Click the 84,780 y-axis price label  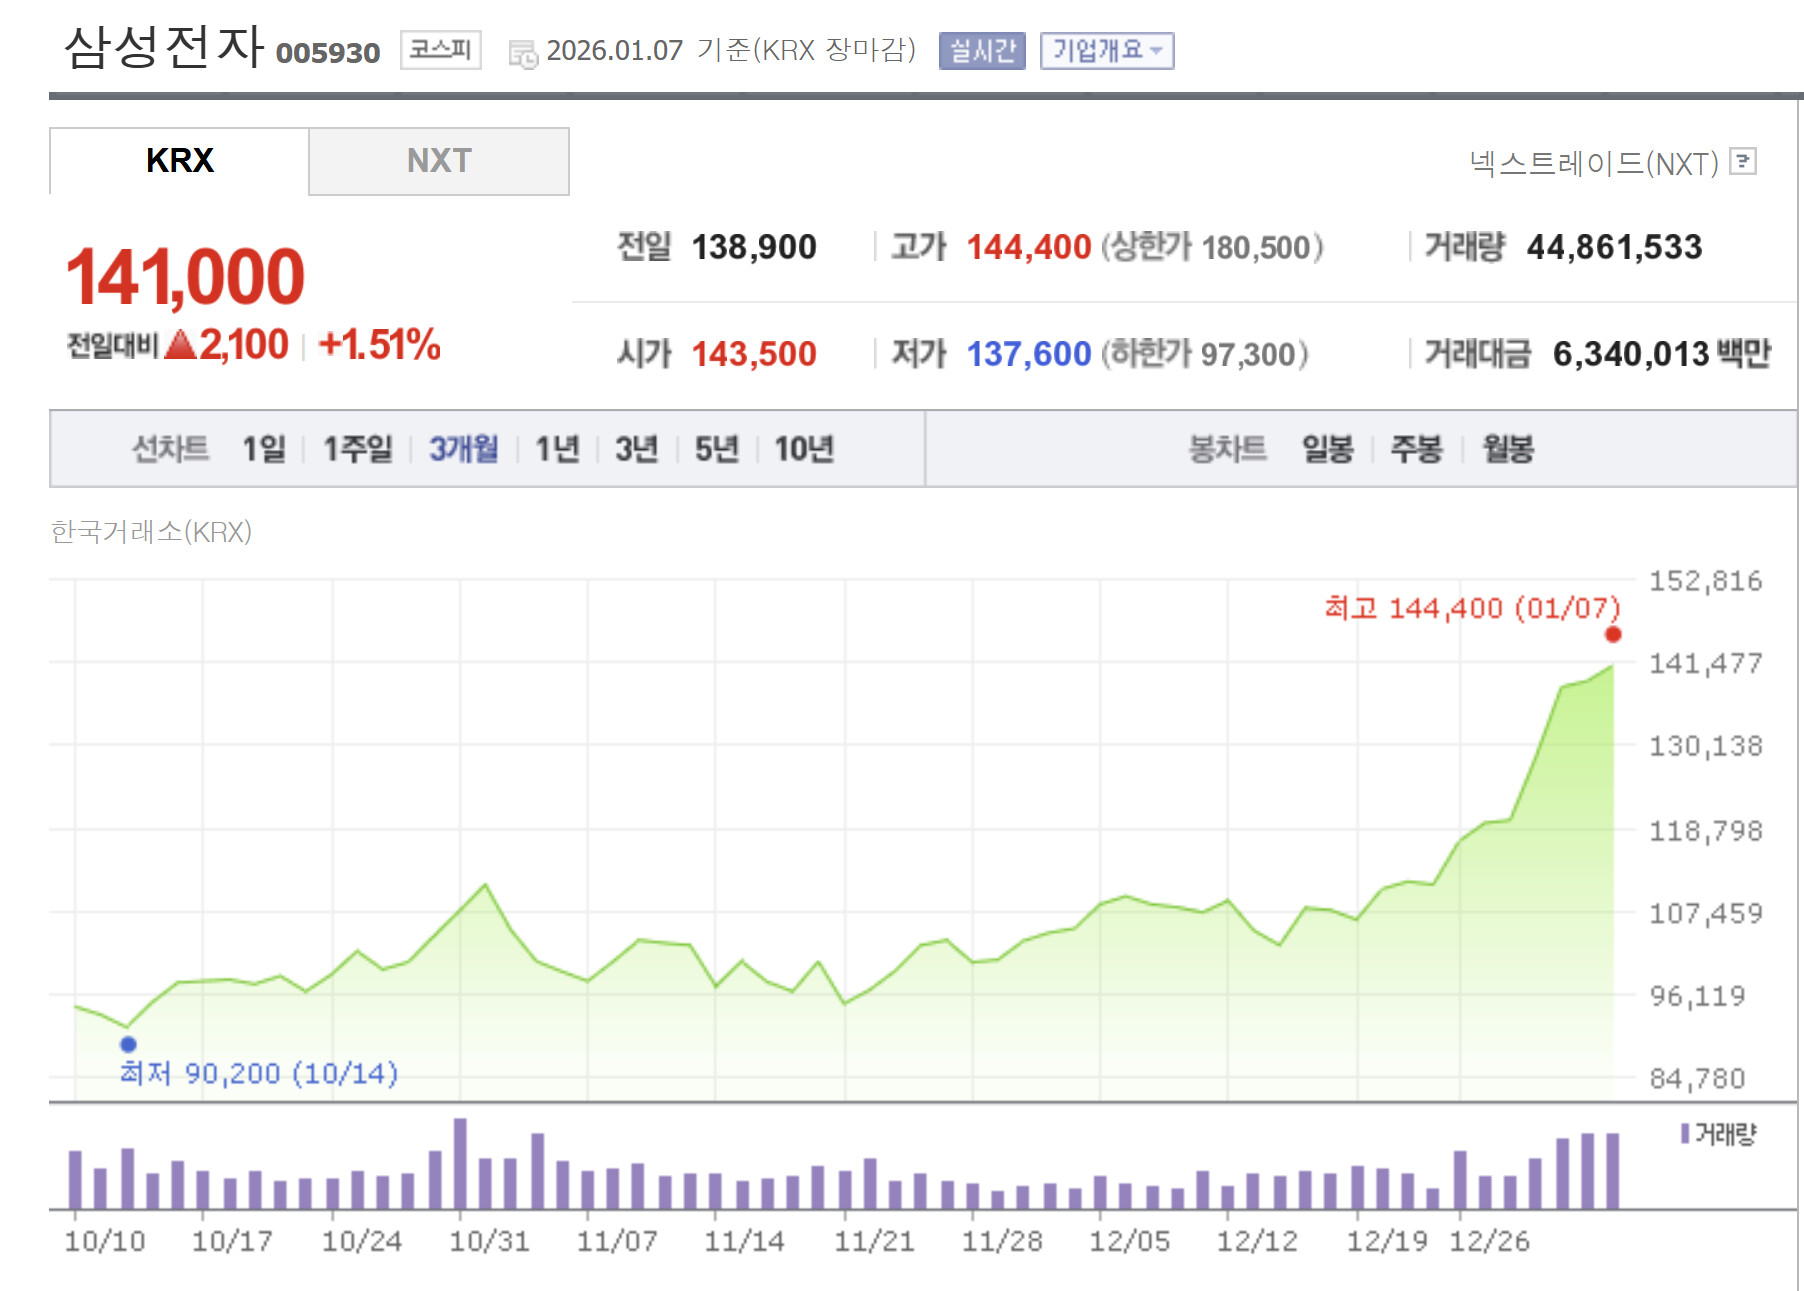(x=1697, y=1079)
